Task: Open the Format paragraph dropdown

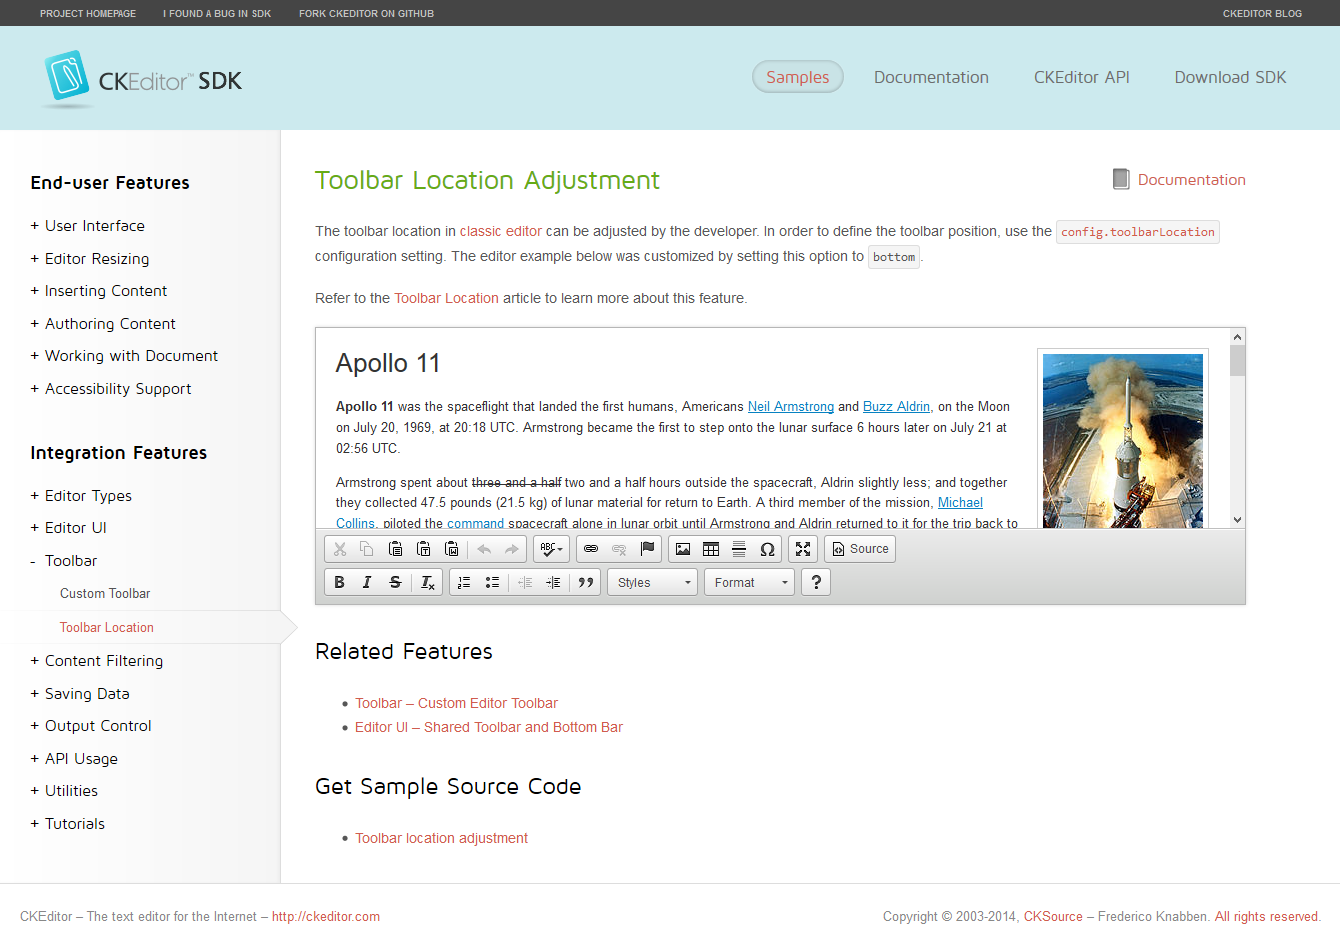Action: pos(749,582)
